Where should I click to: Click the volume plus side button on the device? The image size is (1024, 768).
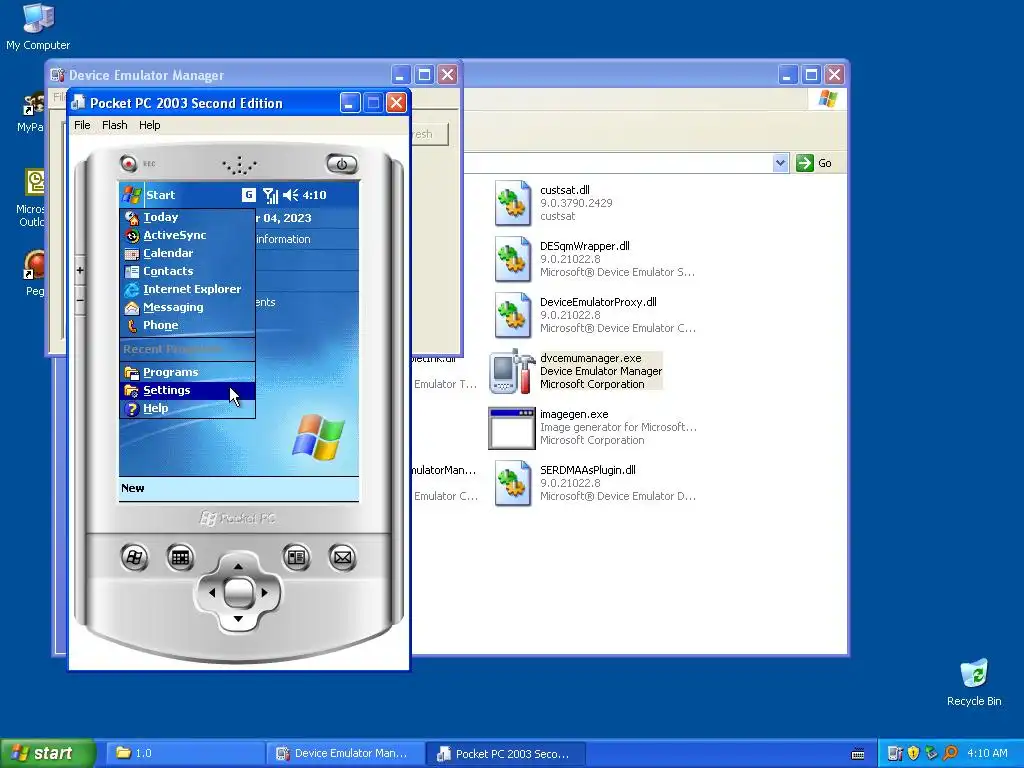click(x=80, y=270)
